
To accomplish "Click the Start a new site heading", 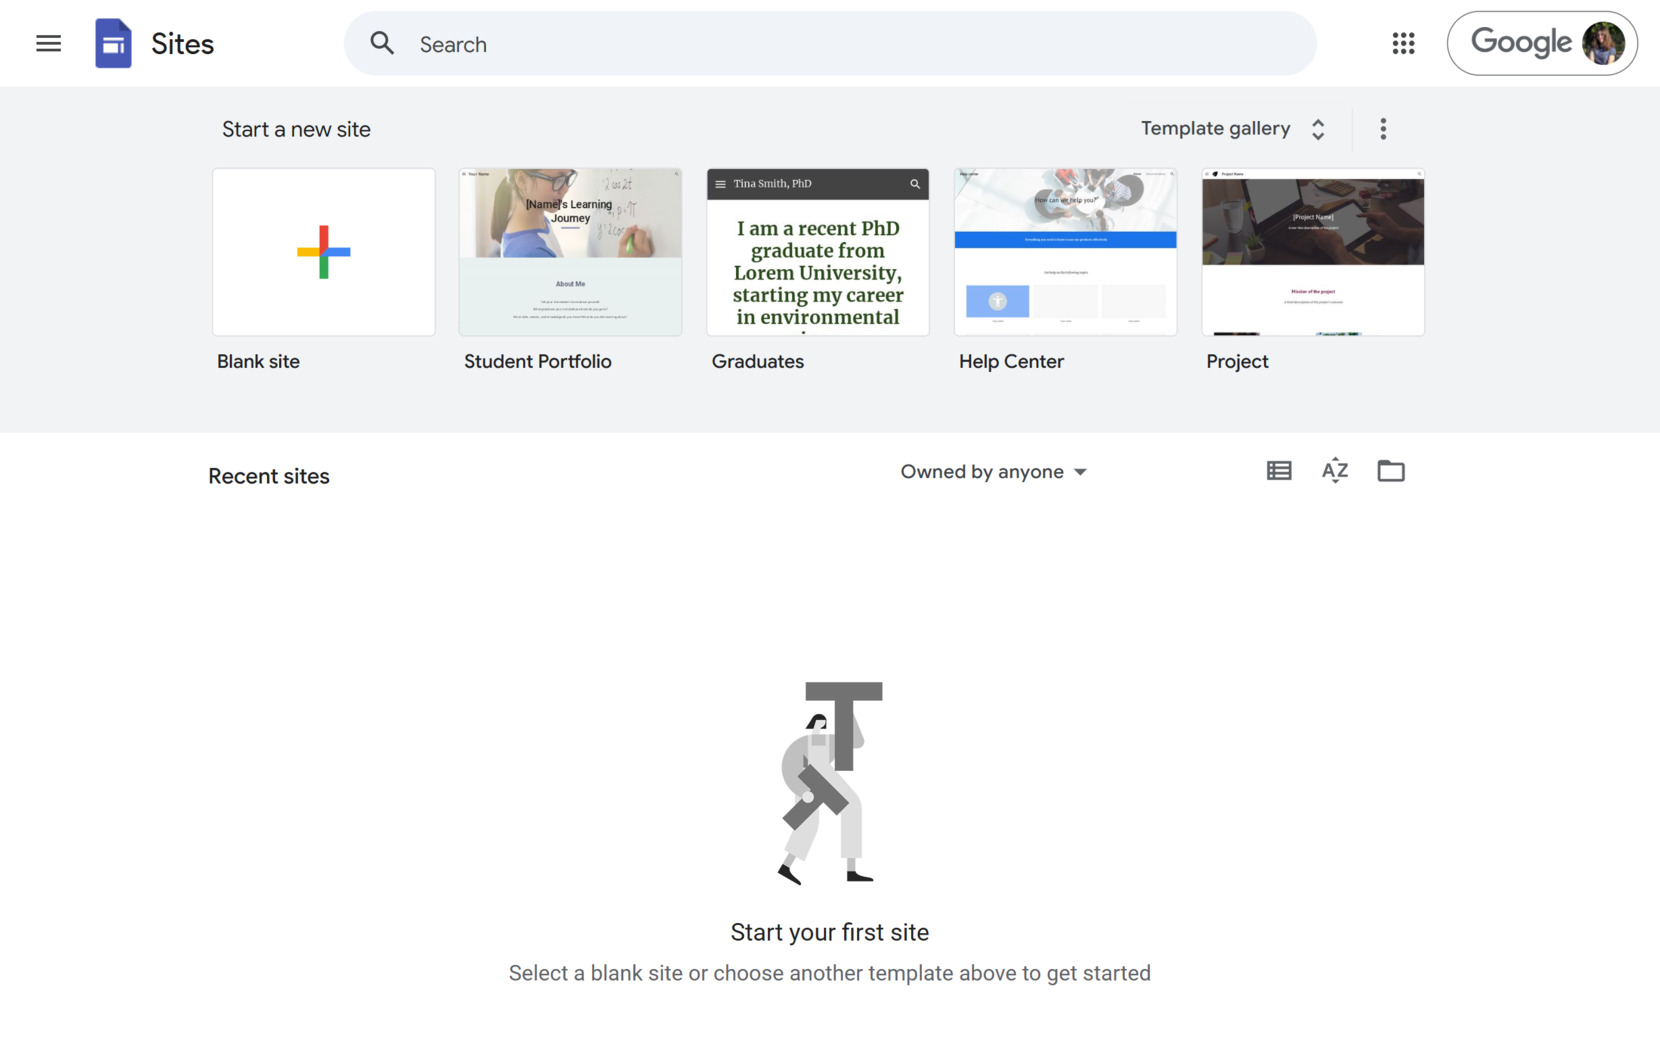I will pyautogui.click(x=296, y=129).
